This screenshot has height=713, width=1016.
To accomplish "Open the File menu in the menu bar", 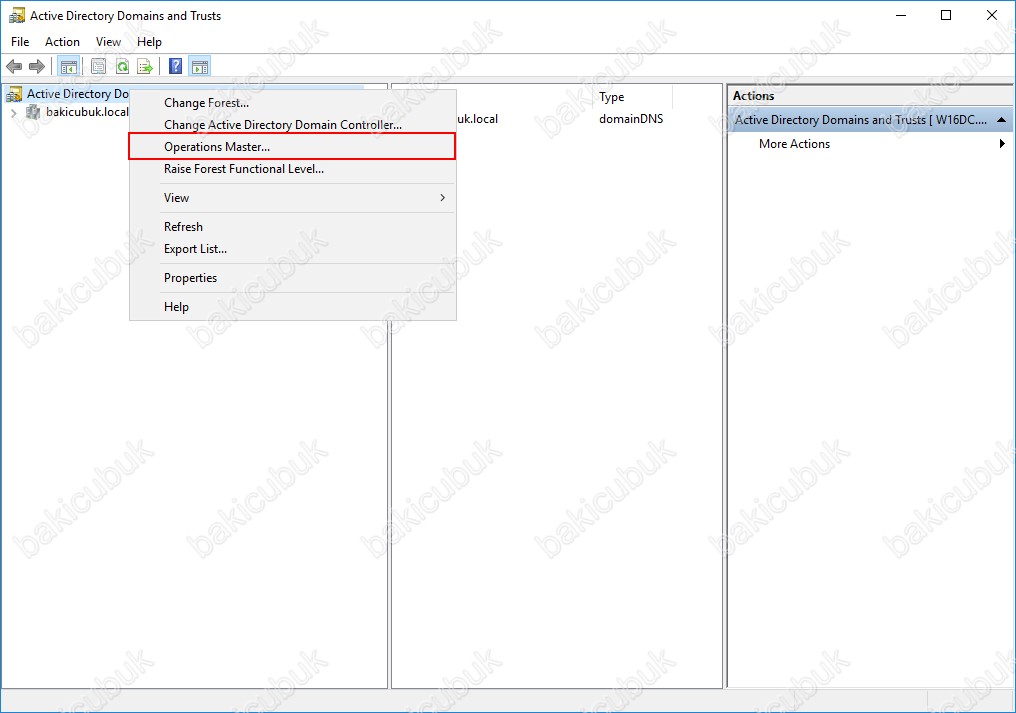I will click(20, 41).
